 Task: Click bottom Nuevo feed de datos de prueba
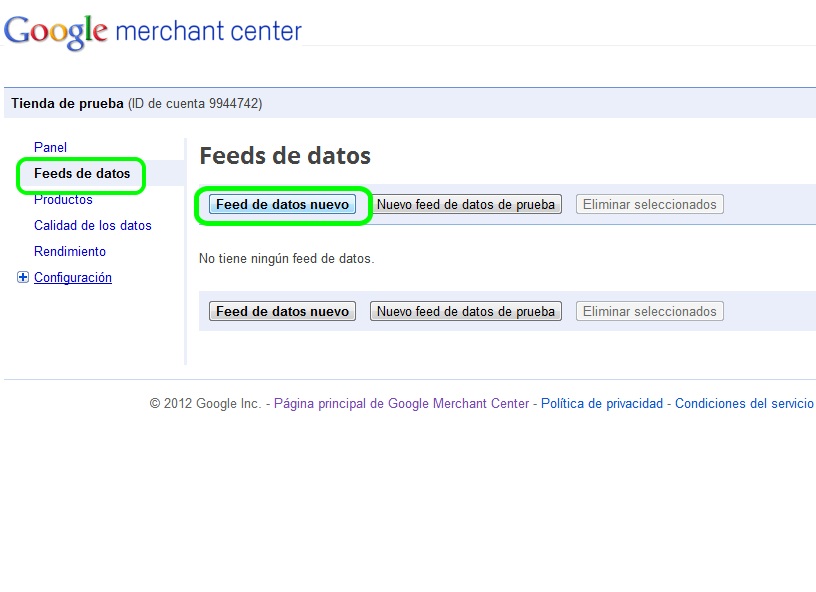tap(466, 311)
